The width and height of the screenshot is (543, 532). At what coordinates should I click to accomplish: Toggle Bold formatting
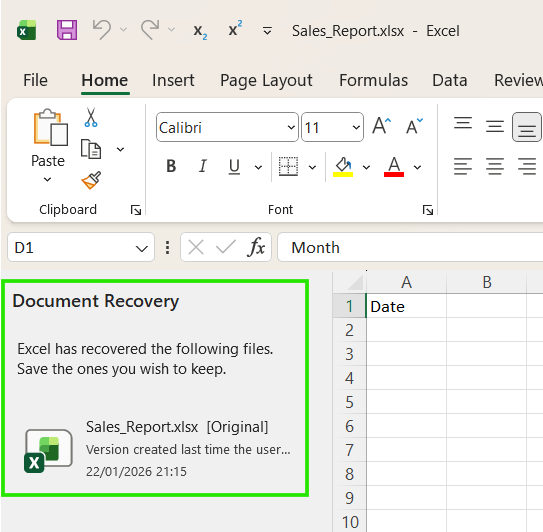[171, 166]
